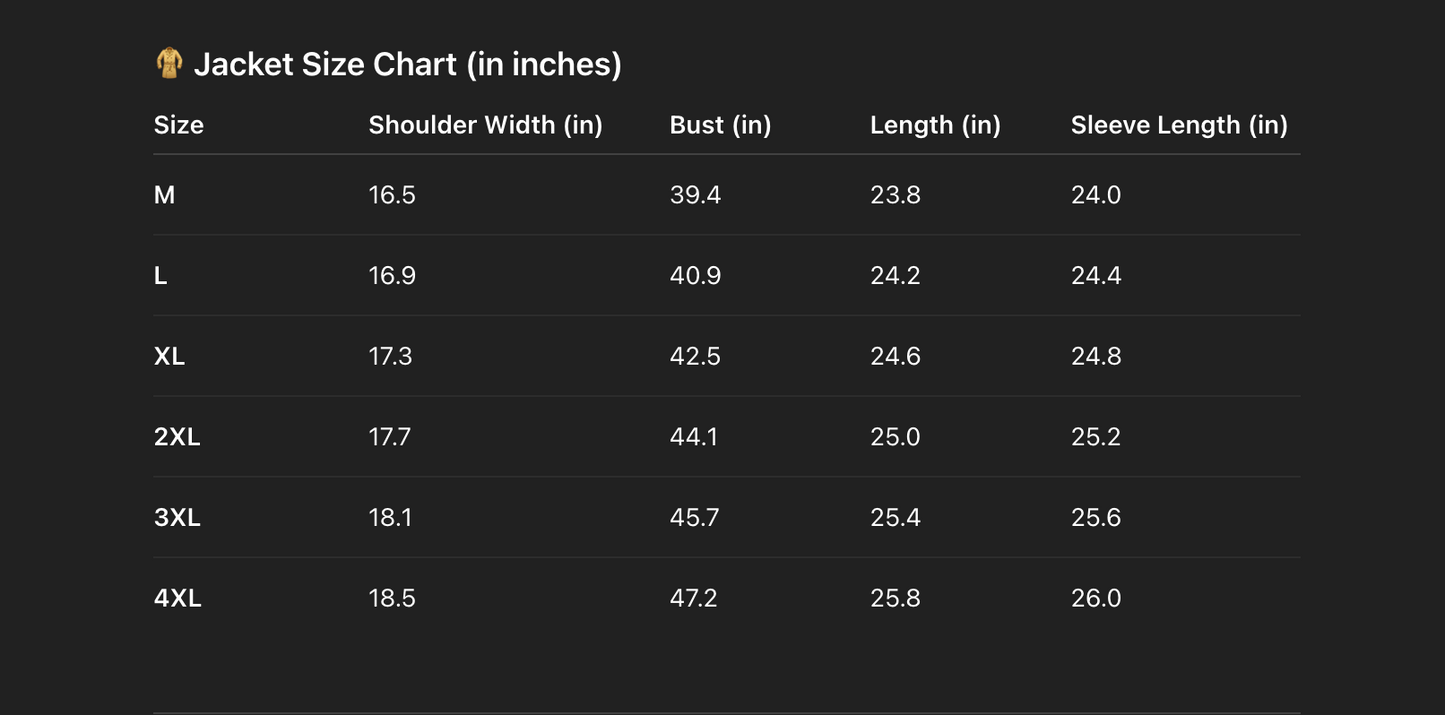Click the 18.5 shoulder width for 4XL
The image size is (1445, 715).
click(x=392, y=598)
